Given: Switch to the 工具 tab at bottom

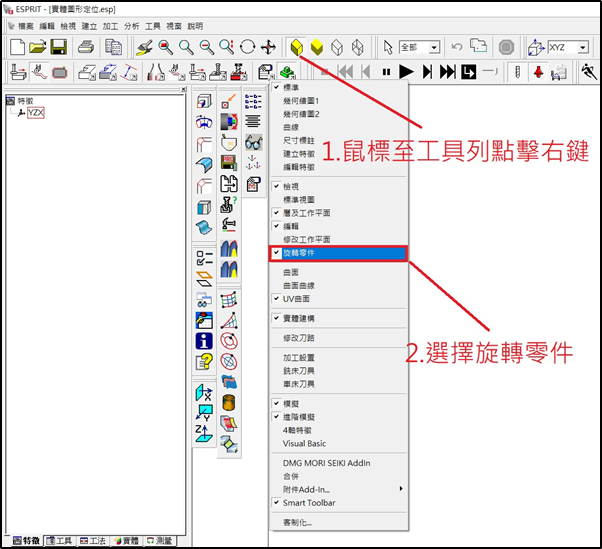Looking at the screenshot, I should (x=58, y=540).
